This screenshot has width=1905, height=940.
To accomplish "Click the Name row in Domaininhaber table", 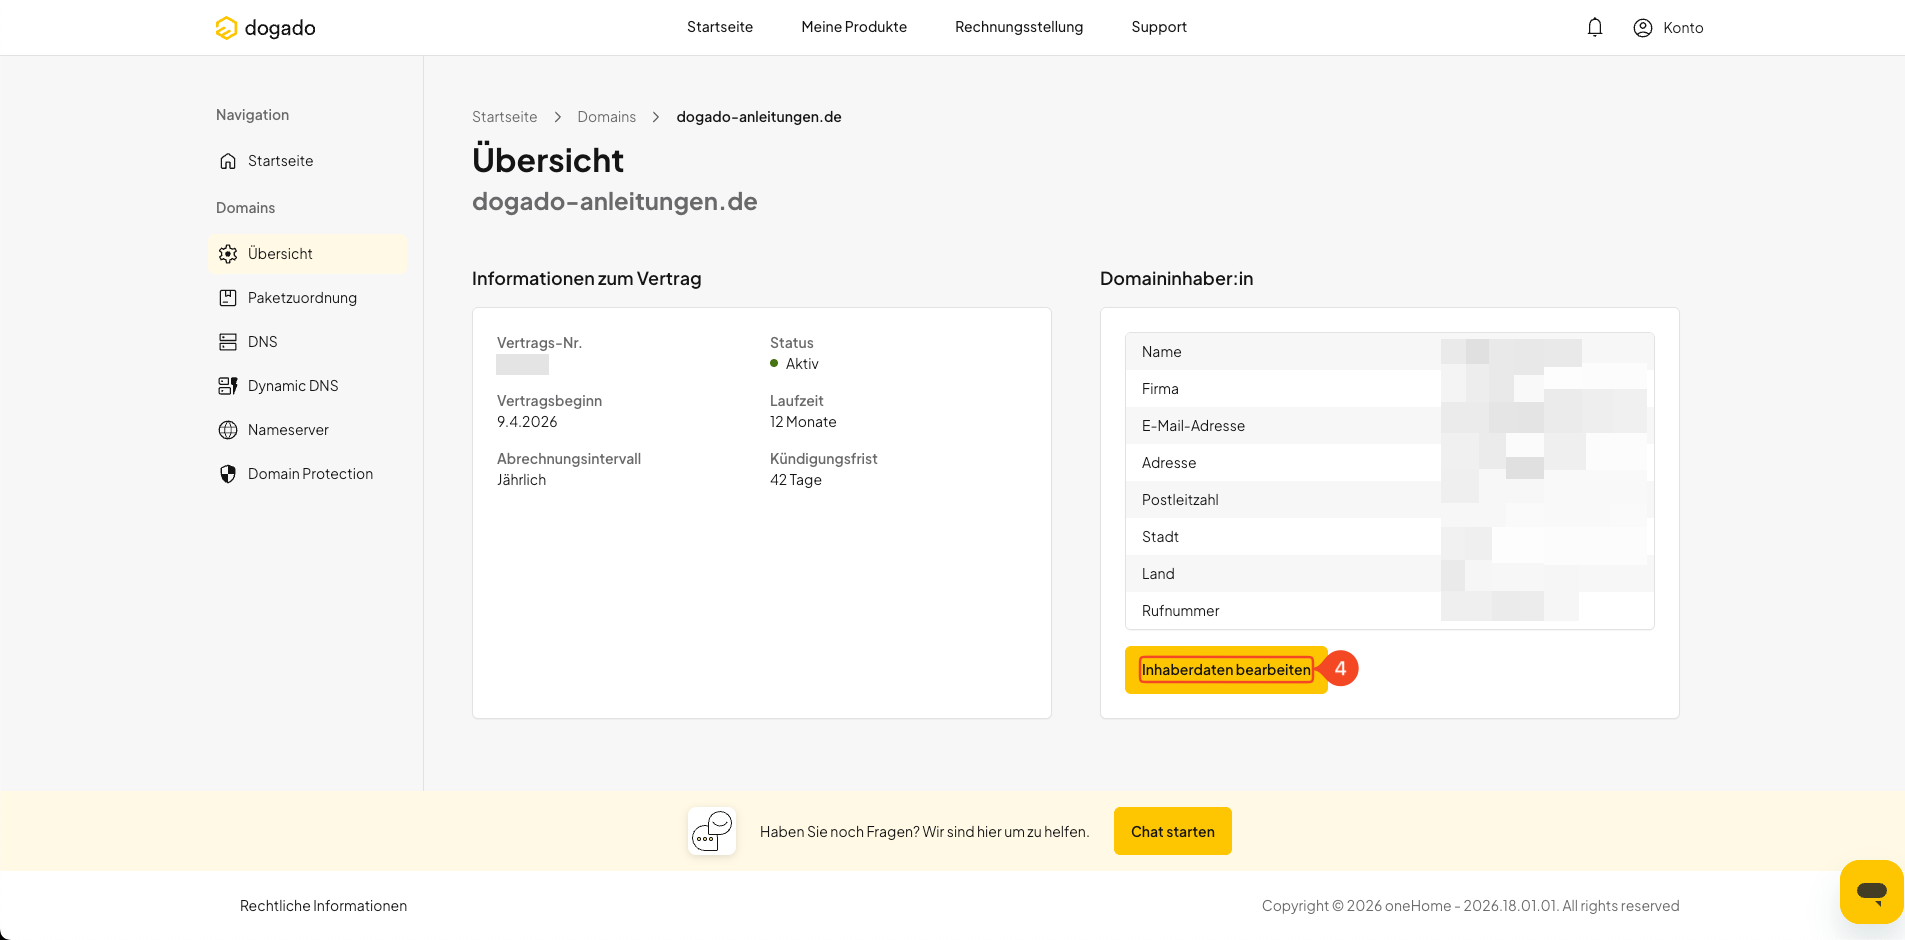I will tap(1390, 352).
